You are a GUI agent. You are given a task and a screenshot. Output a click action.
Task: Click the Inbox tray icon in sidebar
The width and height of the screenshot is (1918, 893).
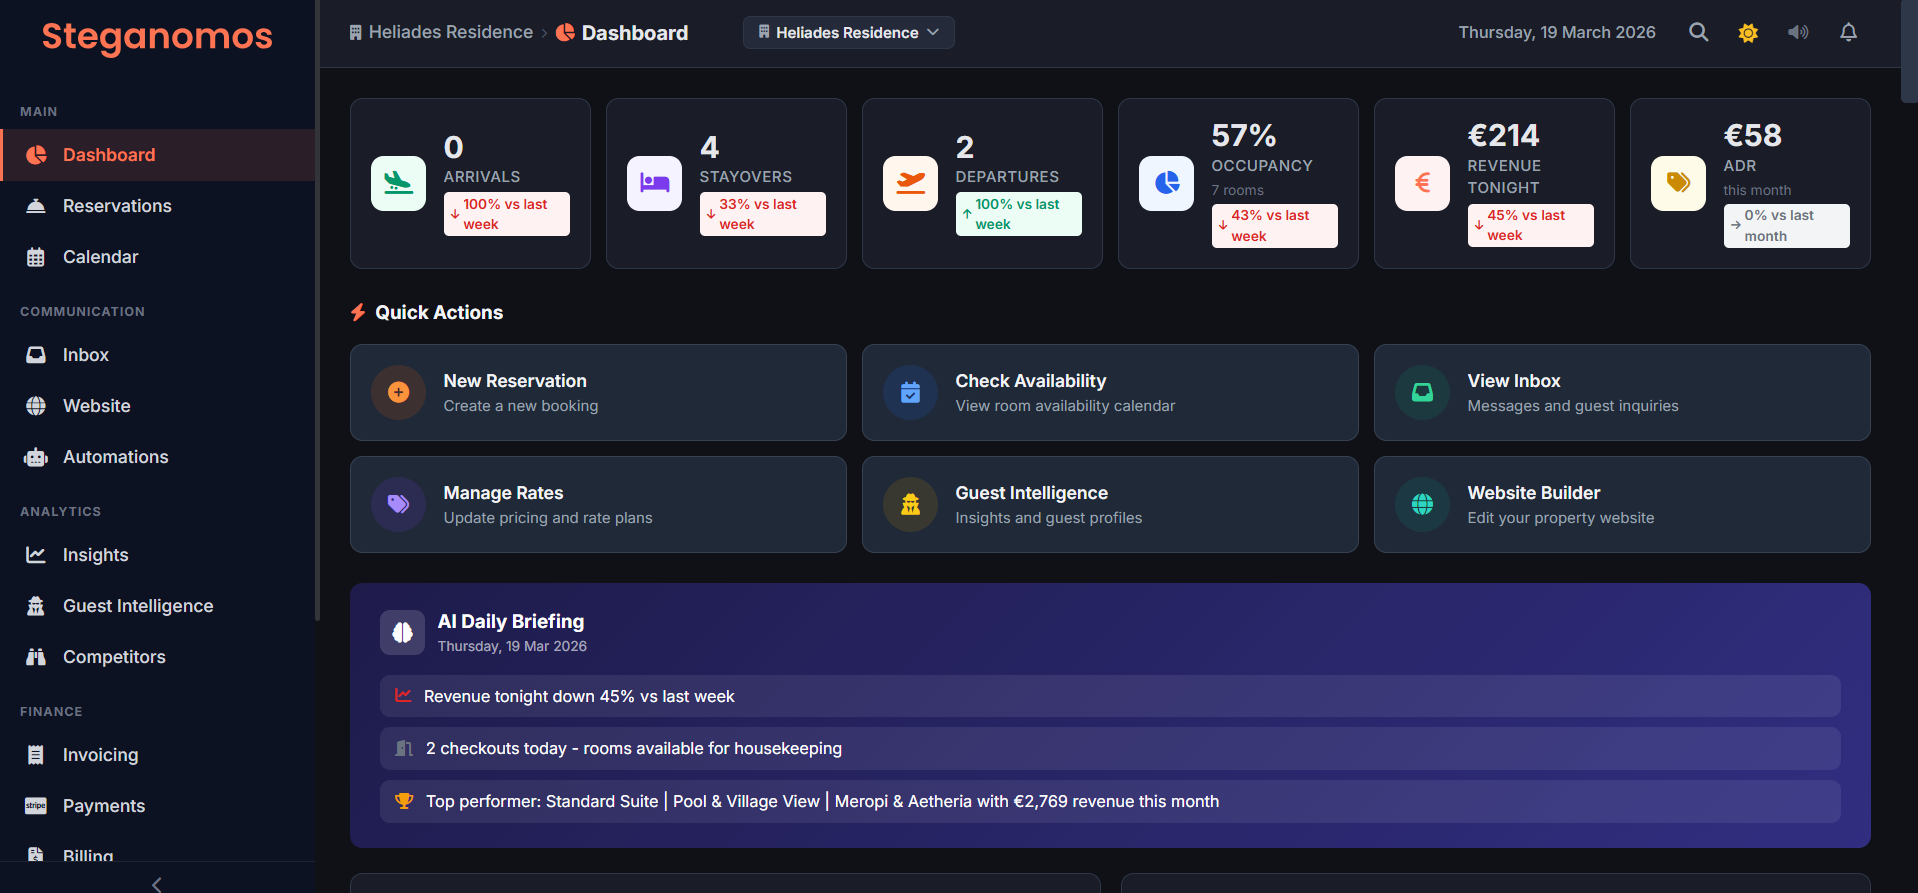[36, 355]
